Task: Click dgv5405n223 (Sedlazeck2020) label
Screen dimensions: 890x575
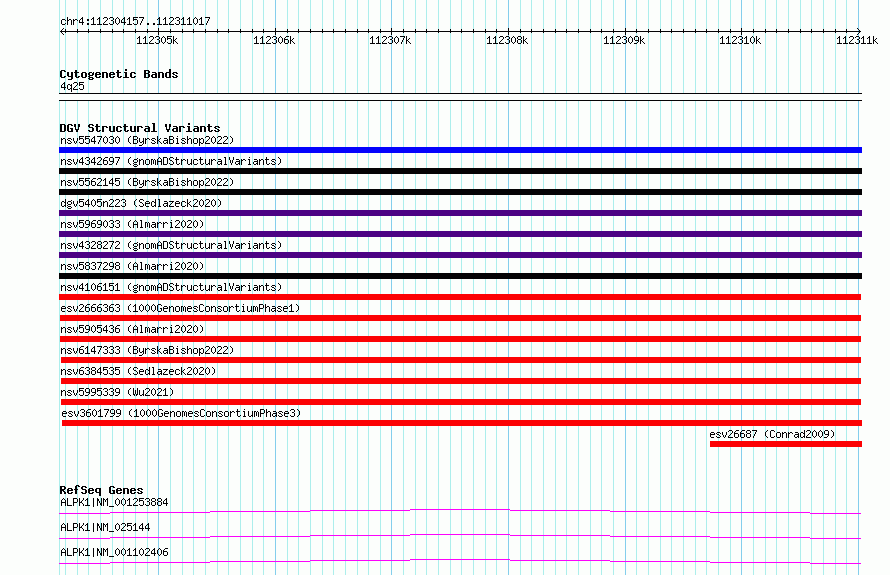Action: click(141, 203)
